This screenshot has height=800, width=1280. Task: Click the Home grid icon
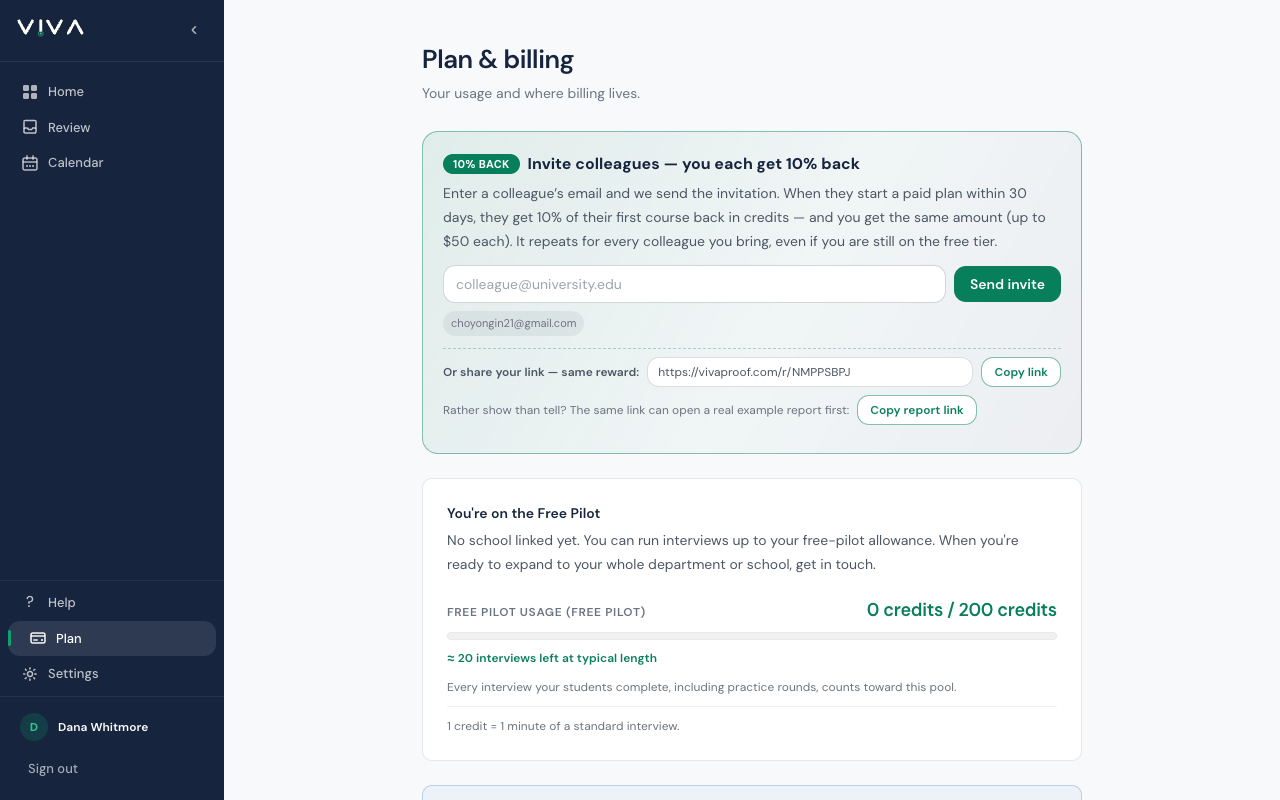click(30, 92)
